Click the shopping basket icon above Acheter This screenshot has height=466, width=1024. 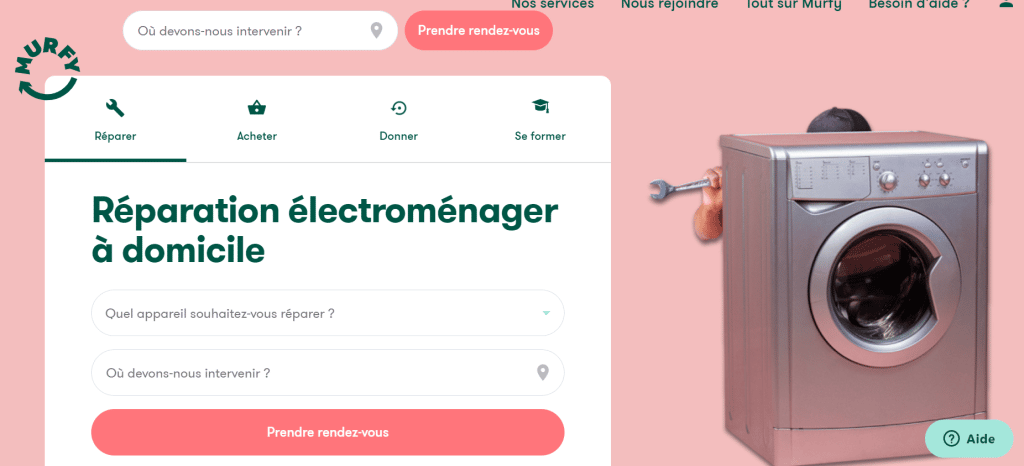coord(257,108)
